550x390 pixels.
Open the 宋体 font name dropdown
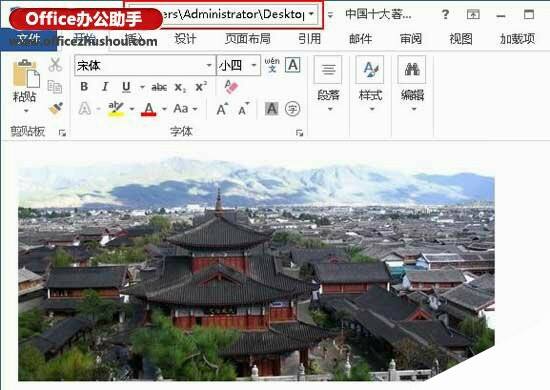coord(209,65)
